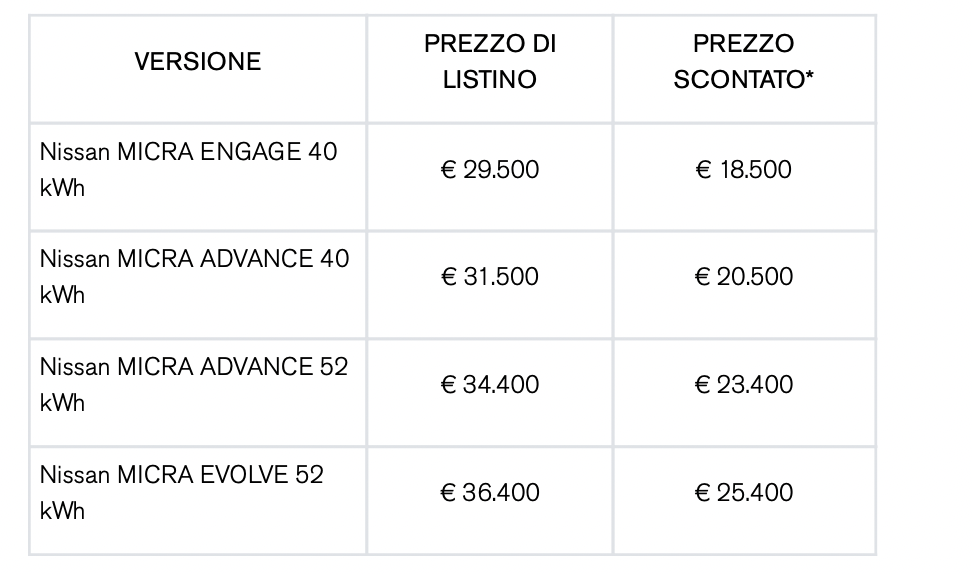Select the Nissan MICRA ADVANCE 40 kWh cell
The height and width of the screenshot is (574, 972).
[195, 276]
